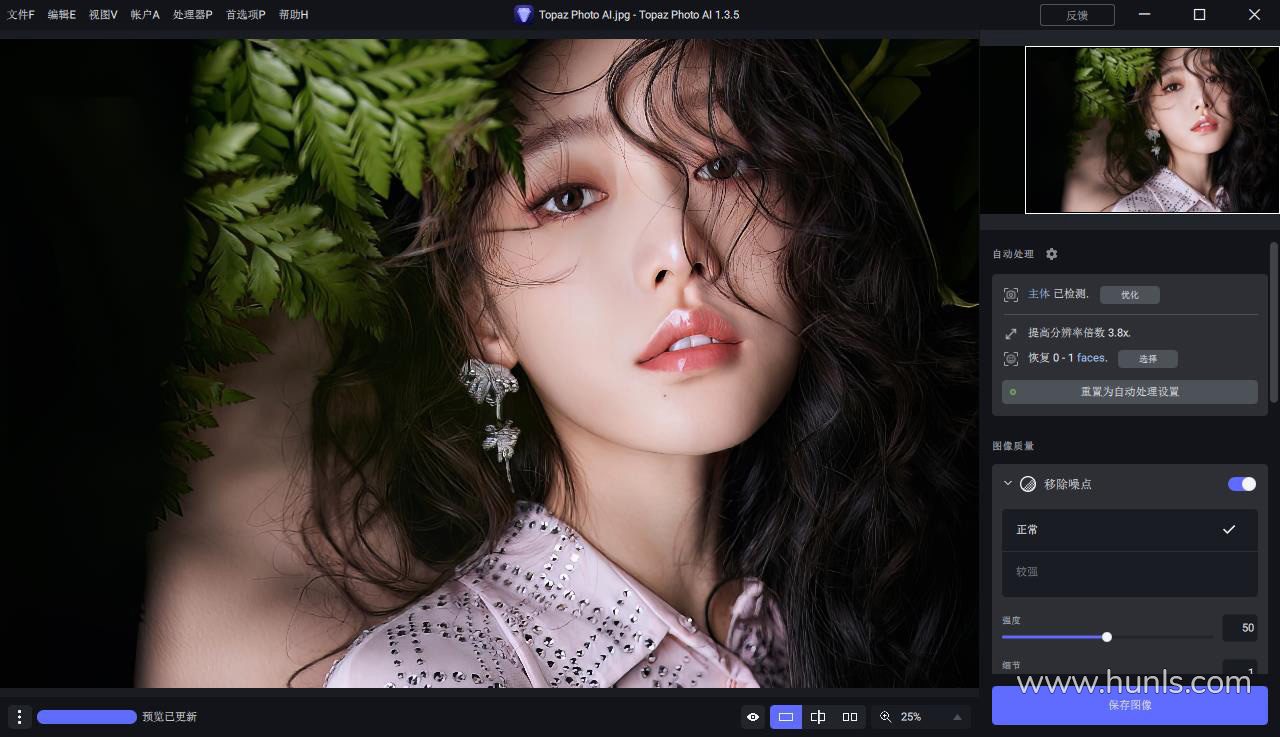Image resolution: width=1280 pixels, height=737 pixels.
Task: Click the eye preview icon
Action: [753, 717]
